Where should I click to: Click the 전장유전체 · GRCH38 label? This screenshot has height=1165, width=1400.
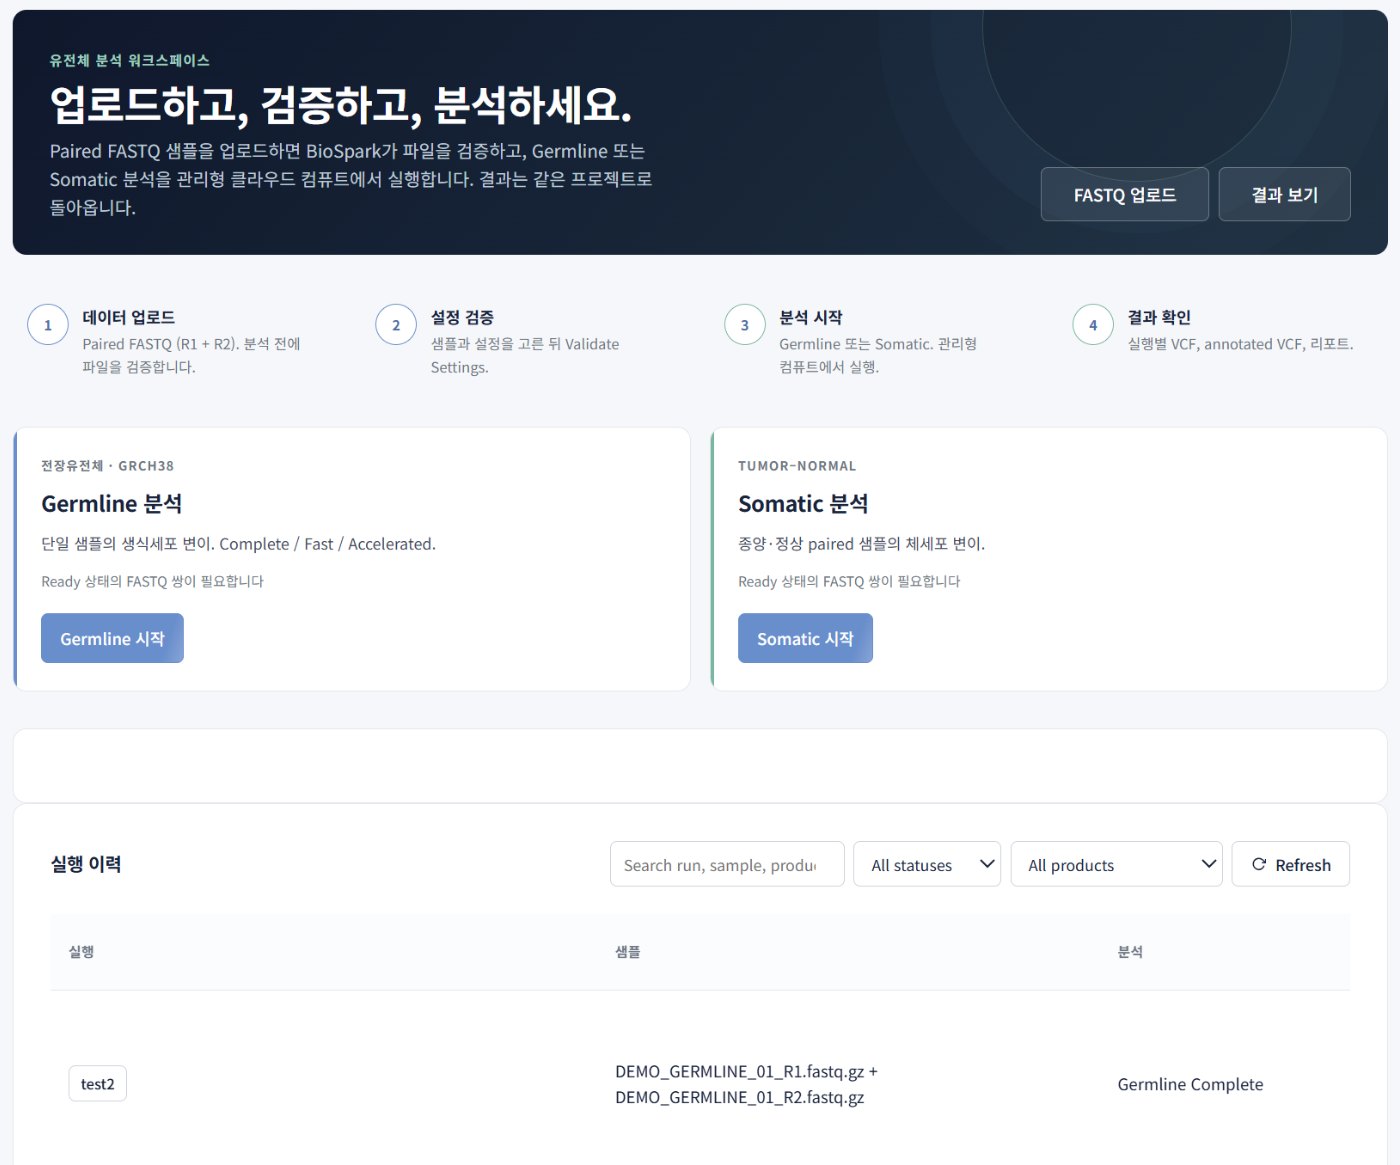point(108,466)
